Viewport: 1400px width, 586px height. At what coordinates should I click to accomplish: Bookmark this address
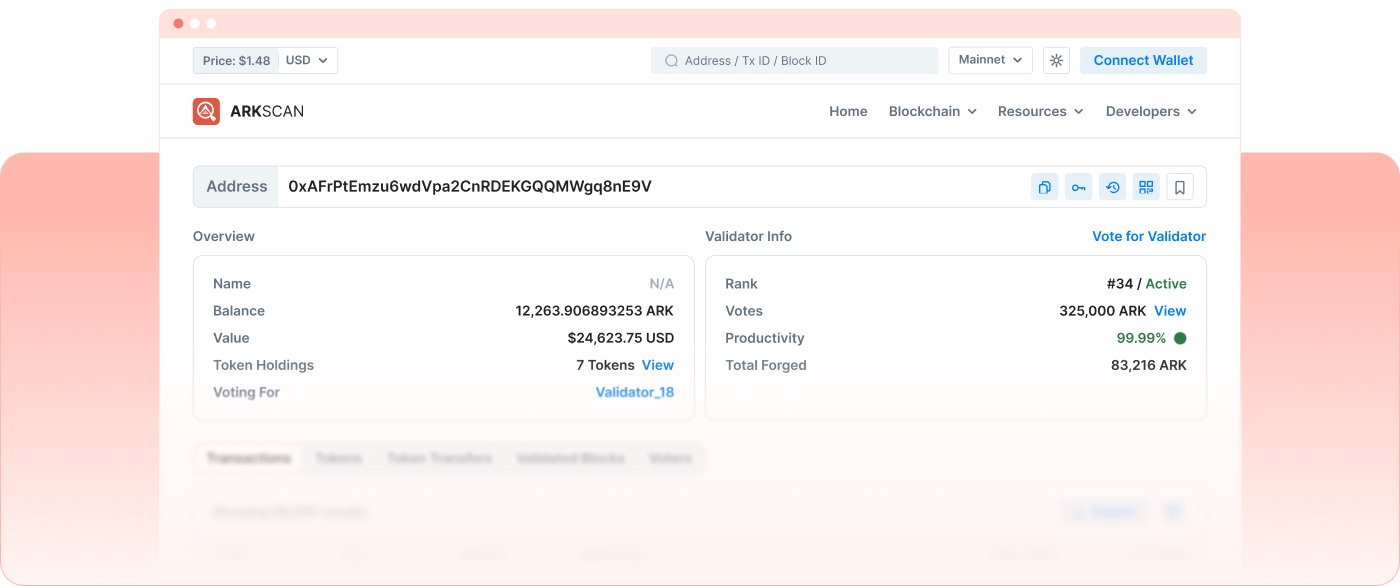coord(1180,187)
